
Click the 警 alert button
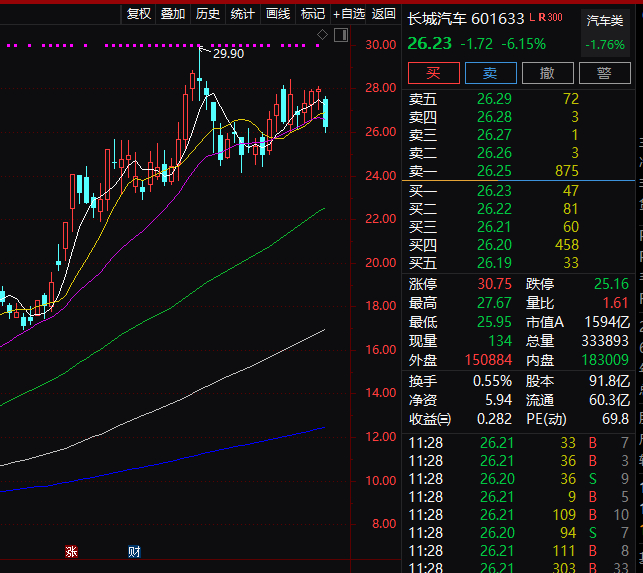click(604, 73)
